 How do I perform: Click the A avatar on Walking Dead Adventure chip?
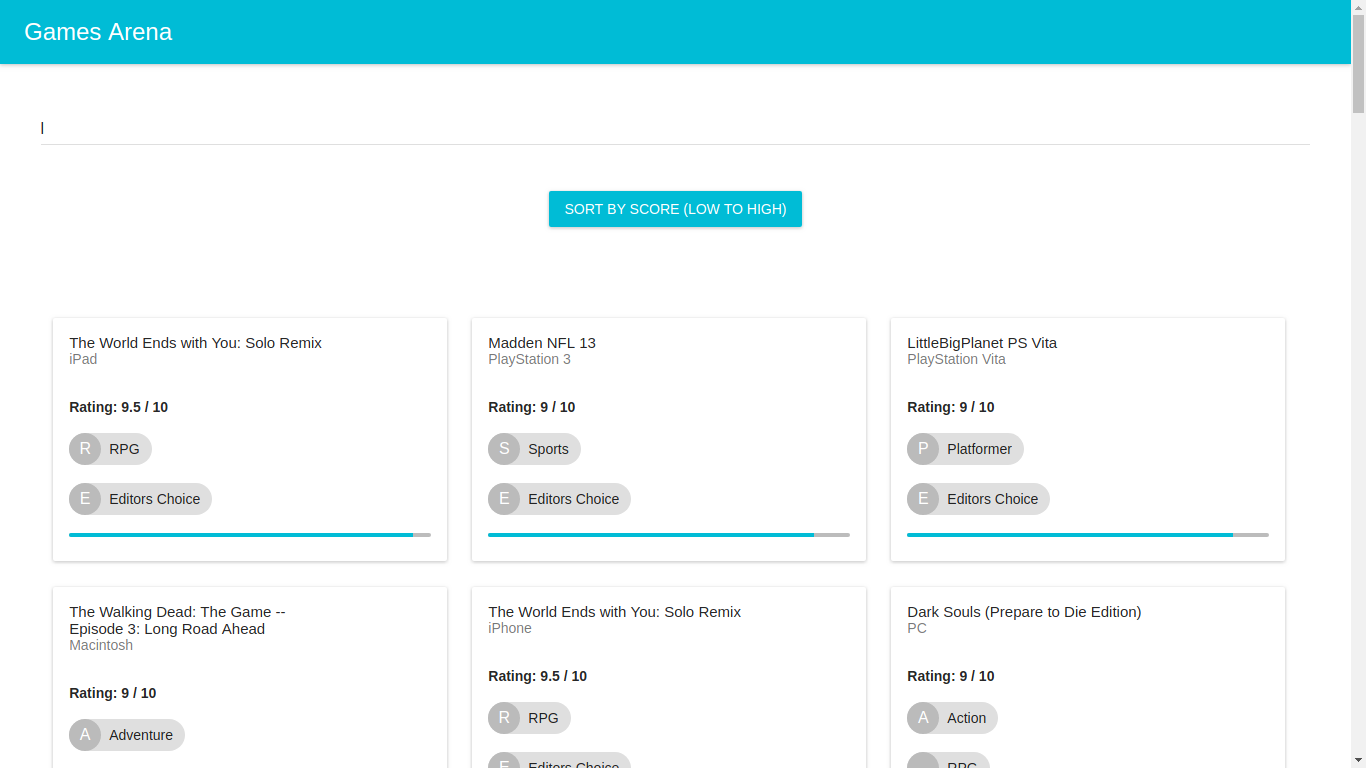(x=85, y=735)
